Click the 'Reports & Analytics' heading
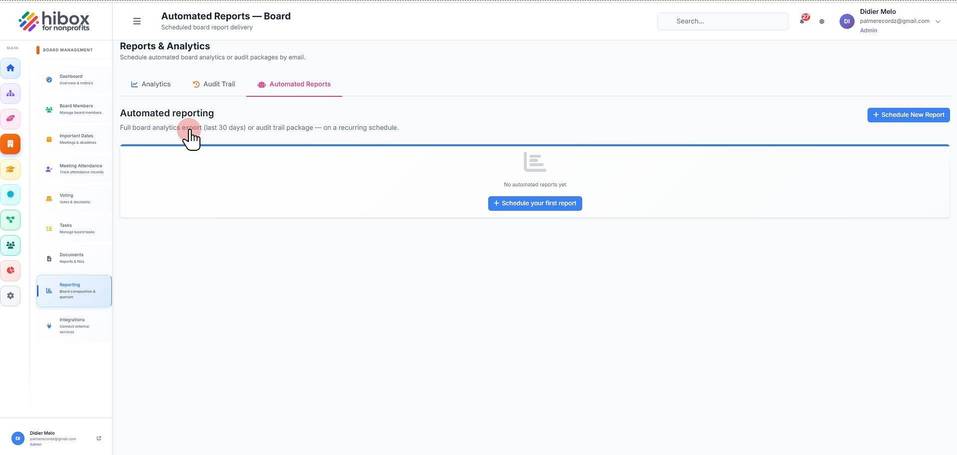The height and width of the screenshot is (455, 957). coord(165,46)
